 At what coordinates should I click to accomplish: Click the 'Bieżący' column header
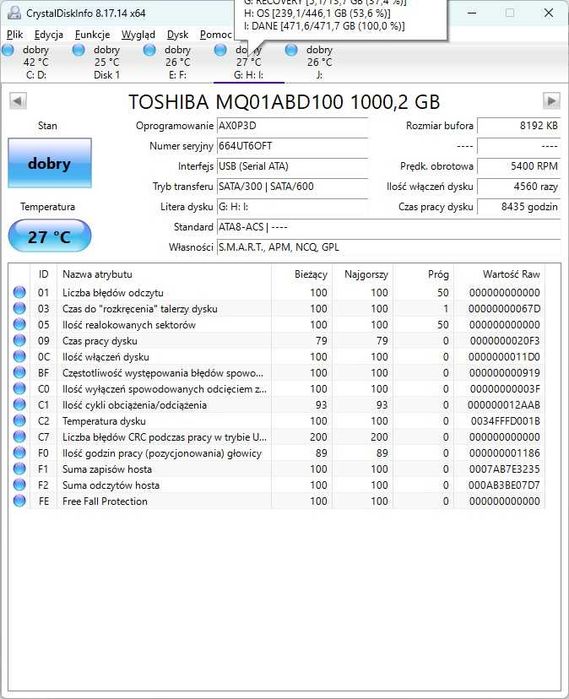(x=301, y=274)
